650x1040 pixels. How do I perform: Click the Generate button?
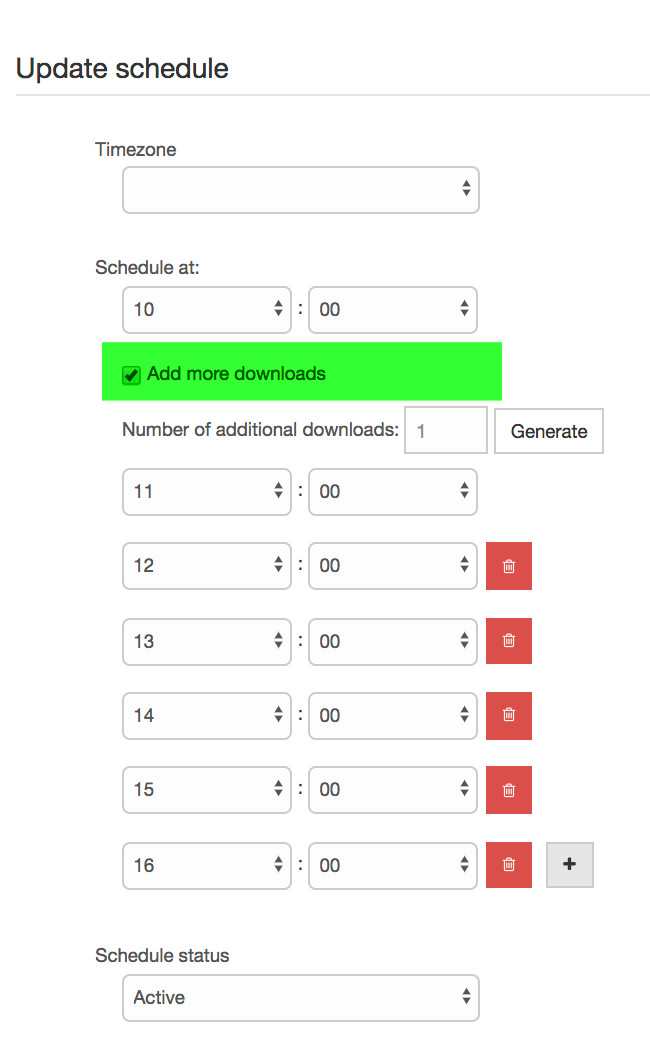pyautogui.click(x=549, y=431)
